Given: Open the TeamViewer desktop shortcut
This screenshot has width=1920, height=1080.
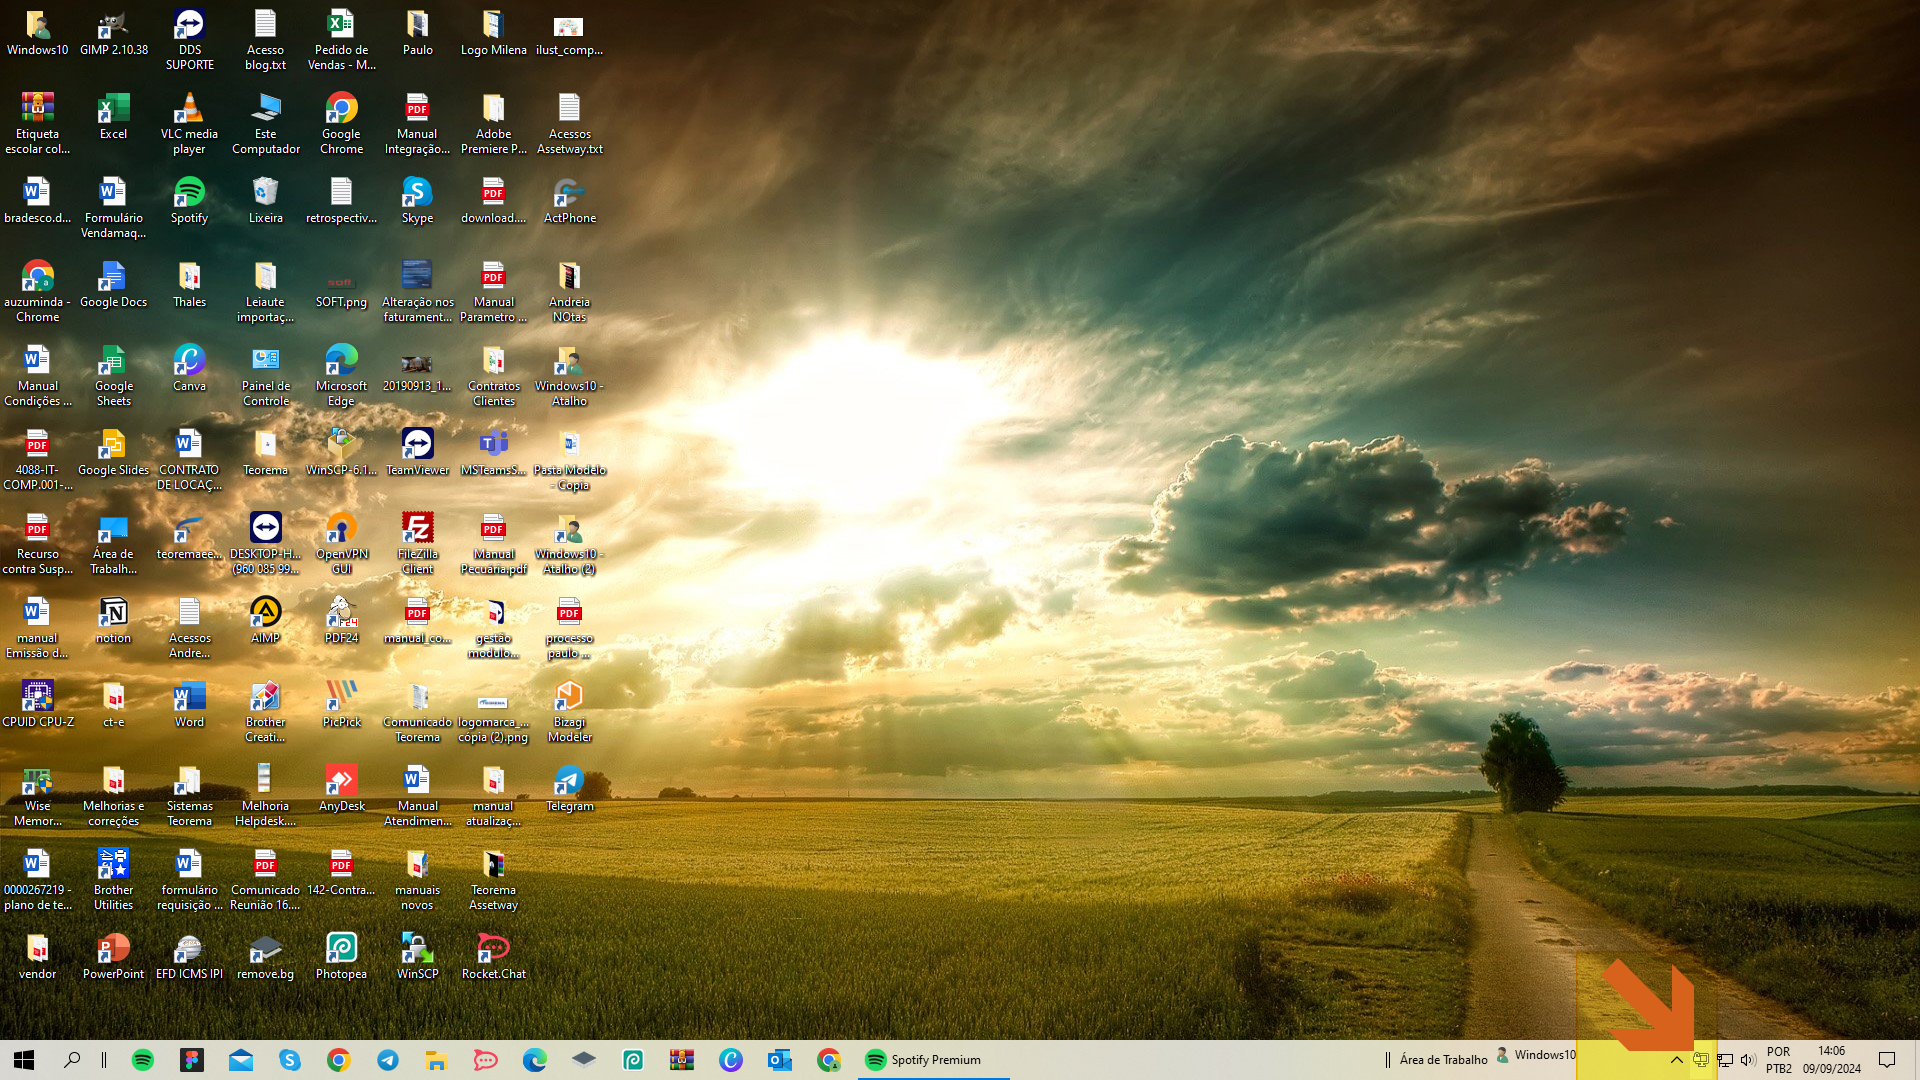Looking at the screenshot, I should pos(417,453).
